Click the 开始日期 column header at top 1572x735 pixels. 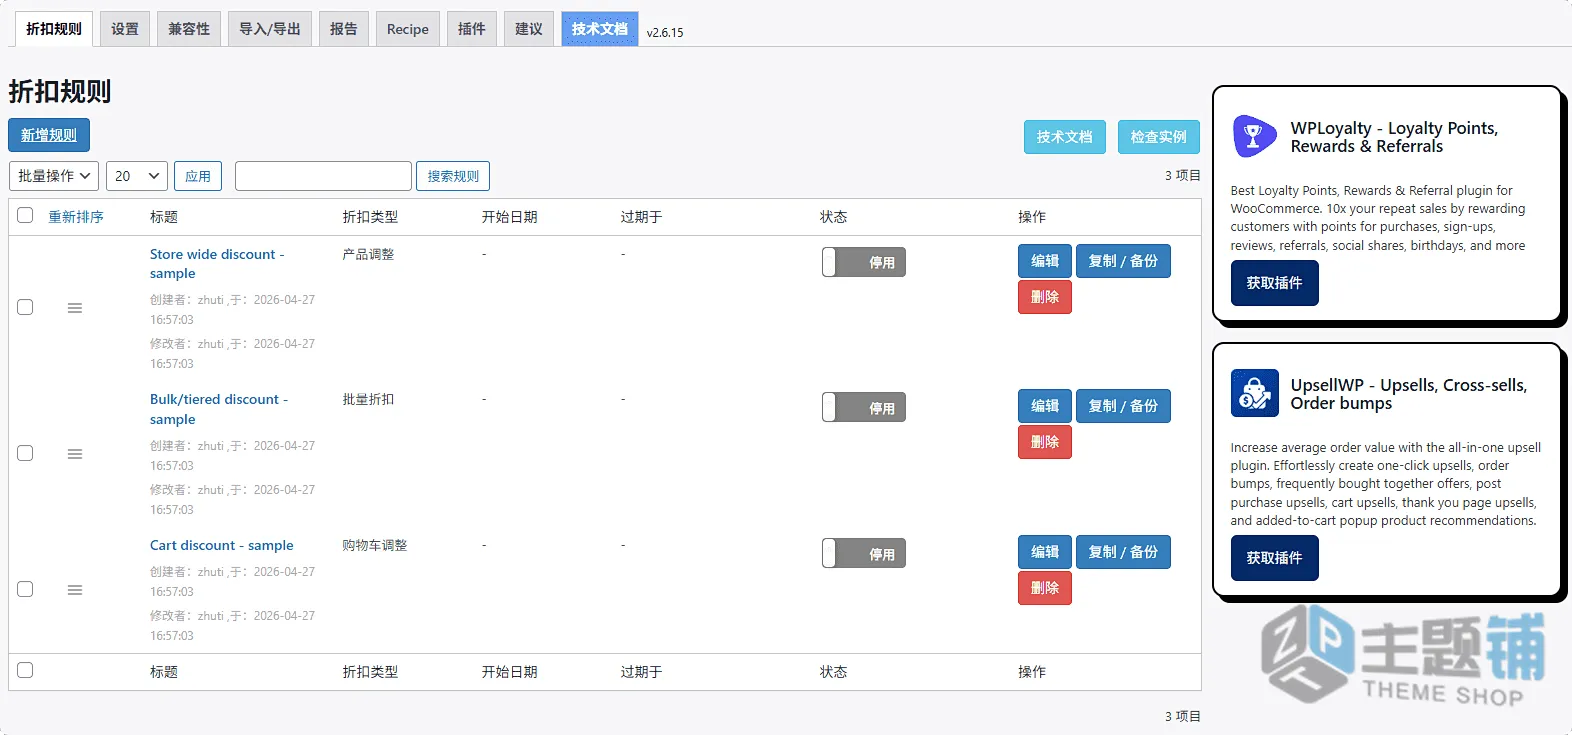[510, 217]
